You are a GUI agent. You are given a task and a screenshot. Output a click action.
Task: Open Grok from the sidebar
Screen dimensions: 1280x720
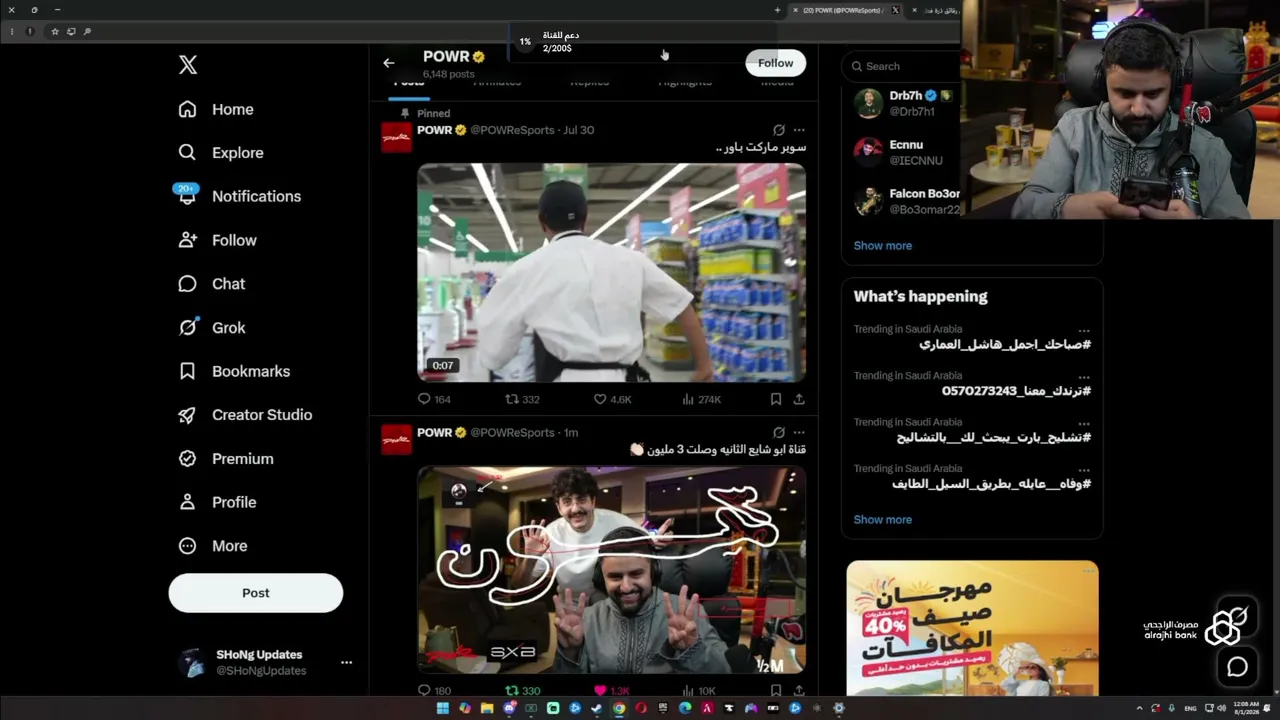pos(211,328)
